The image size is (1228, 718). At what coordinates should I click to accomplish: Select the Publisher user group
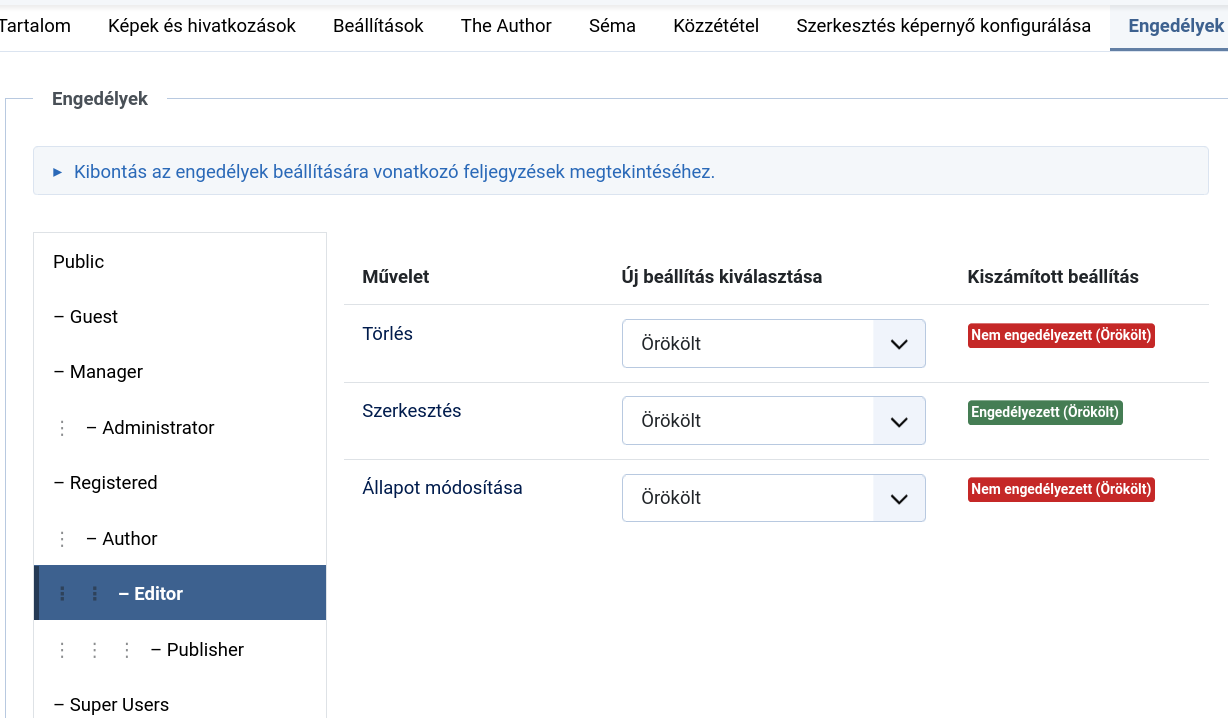(x=180, y=650)
